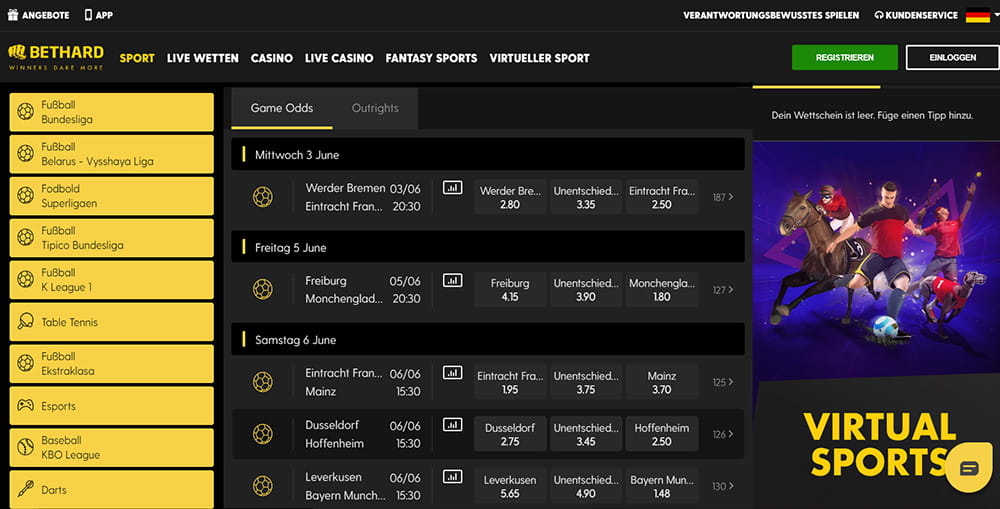Click the Registrieren button
1000x509 pixels.
click(x=844, y=57)
